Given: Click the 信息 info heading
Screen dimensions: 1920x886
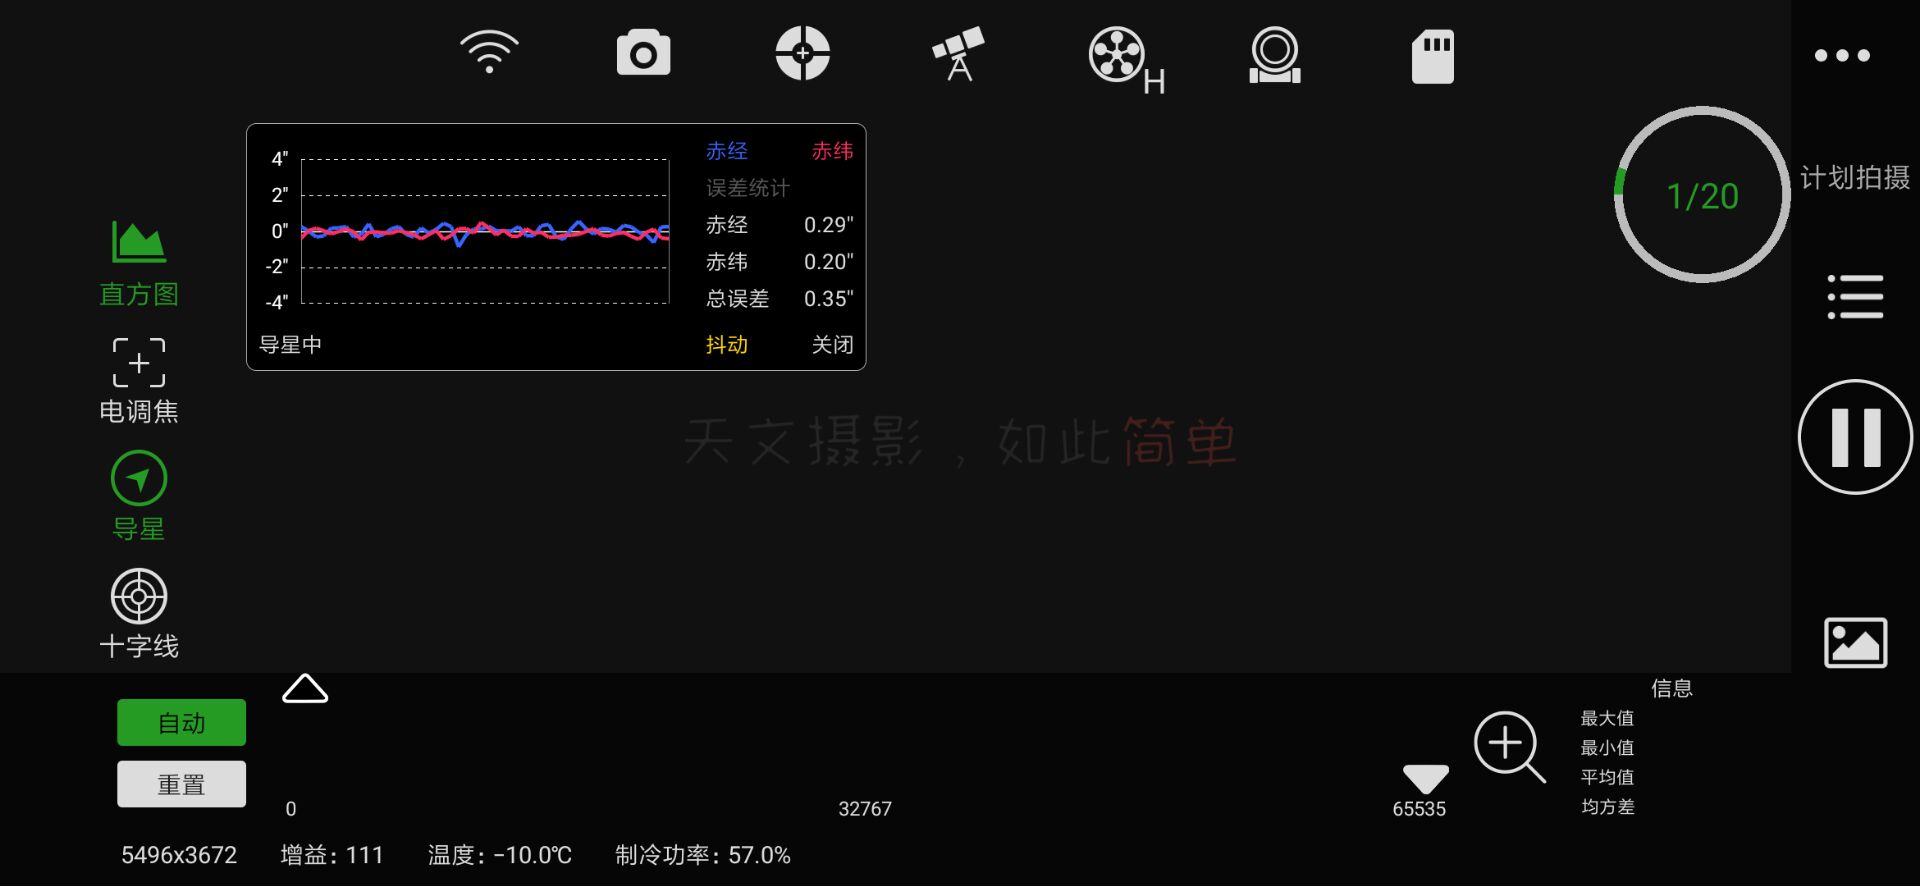Looking at the screenshot, I should point(1672,688).
